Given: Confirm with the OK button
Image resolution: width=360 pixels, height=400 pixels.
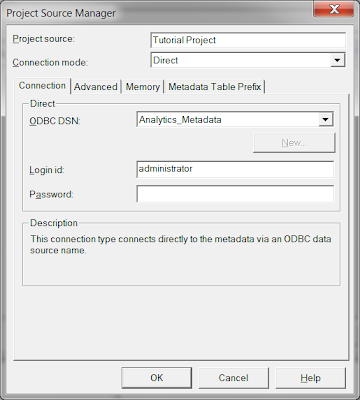Looking at the screenshot, I should pyautogui.click(x=157, y=378).
